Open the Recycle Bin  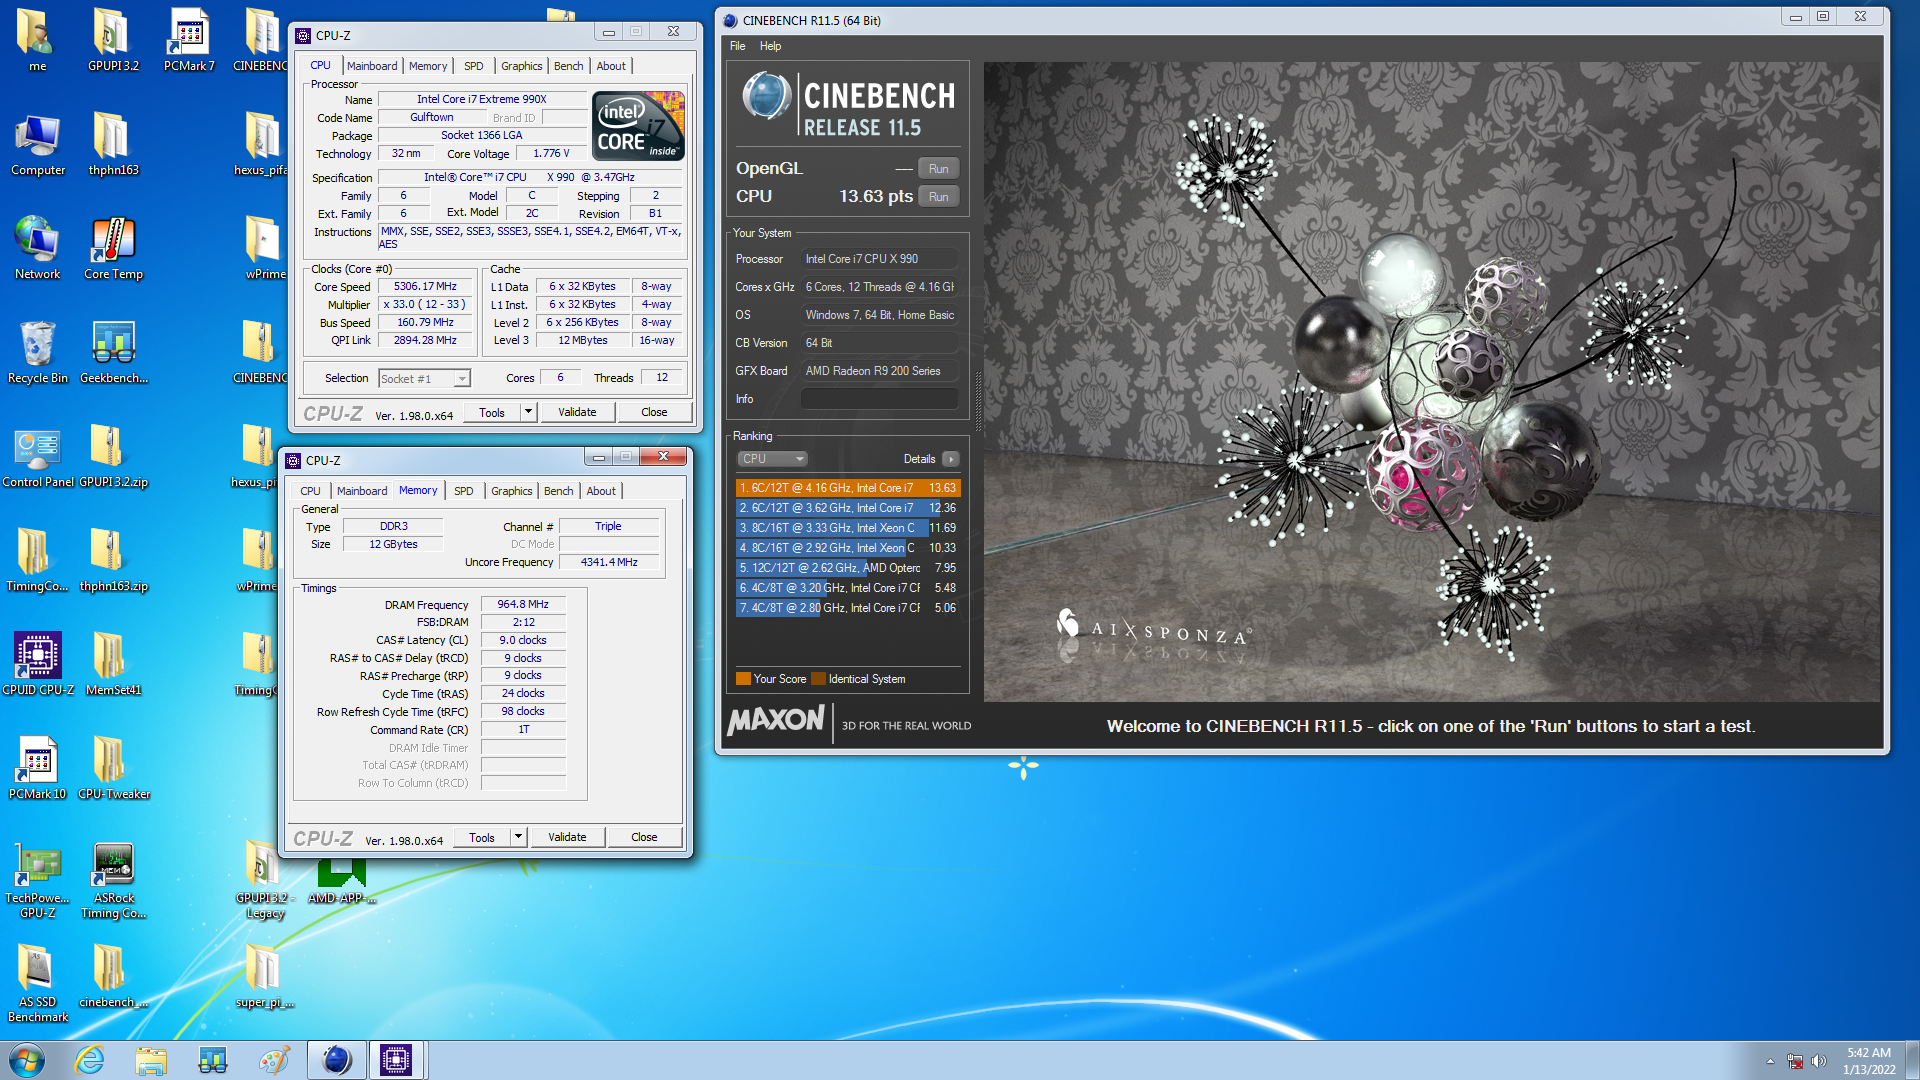38,352
